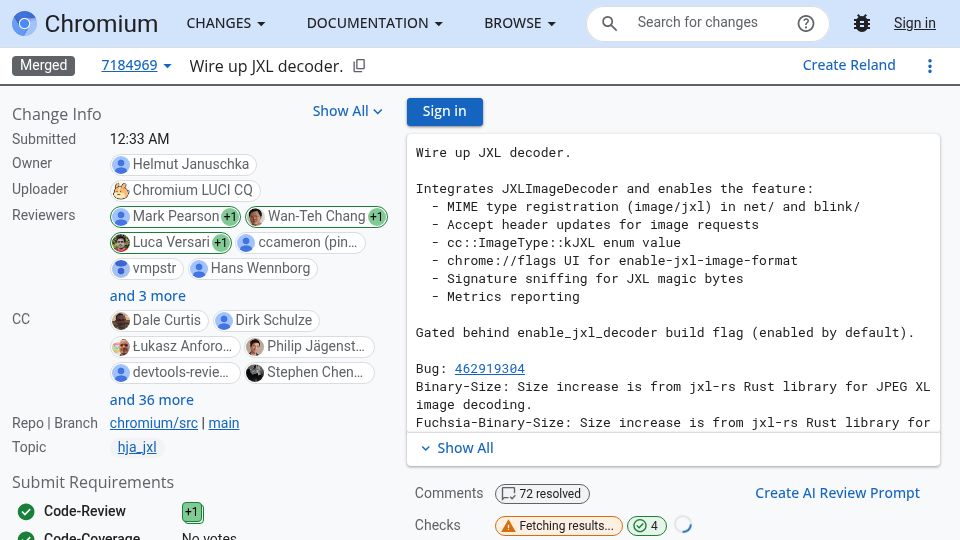Expand the 7184969 change number dropdown
Image resolution: width=960 pixels, height=540 pixels.
pos(136,66)
